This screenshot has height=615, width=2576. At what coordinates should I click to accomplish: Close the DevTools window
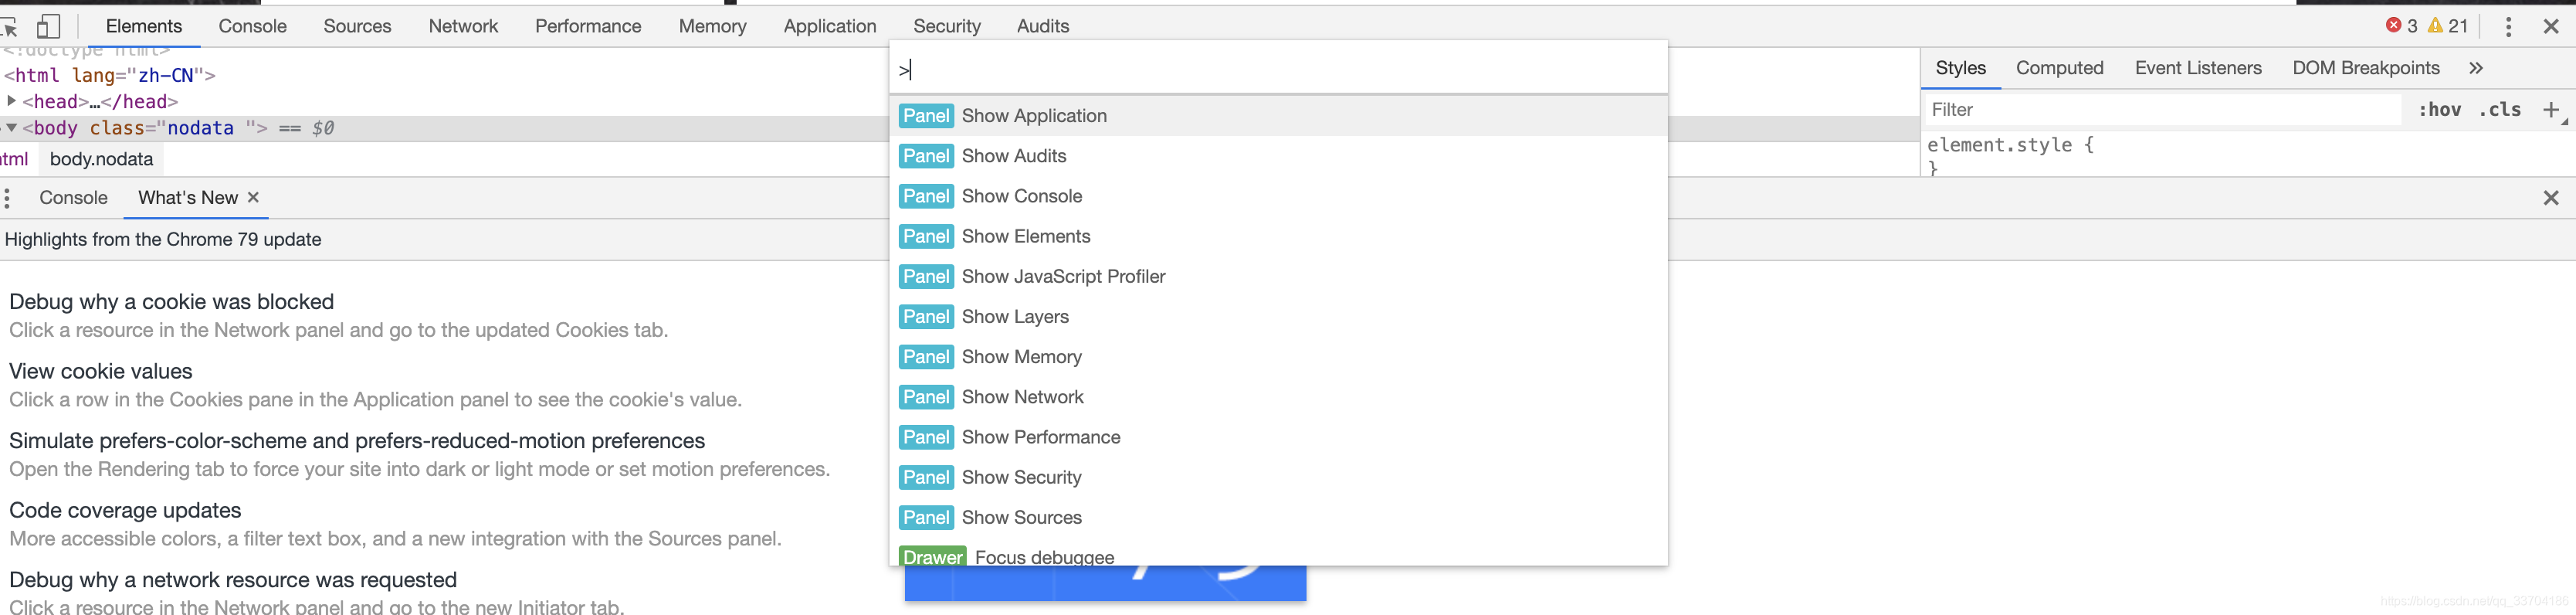click(x=2551, y=27)
